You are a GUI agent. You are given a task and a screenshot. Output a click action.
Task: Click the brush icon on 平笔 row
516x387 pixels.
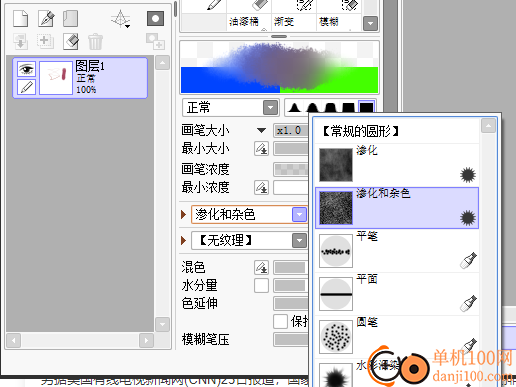click(x=468, y=261)
